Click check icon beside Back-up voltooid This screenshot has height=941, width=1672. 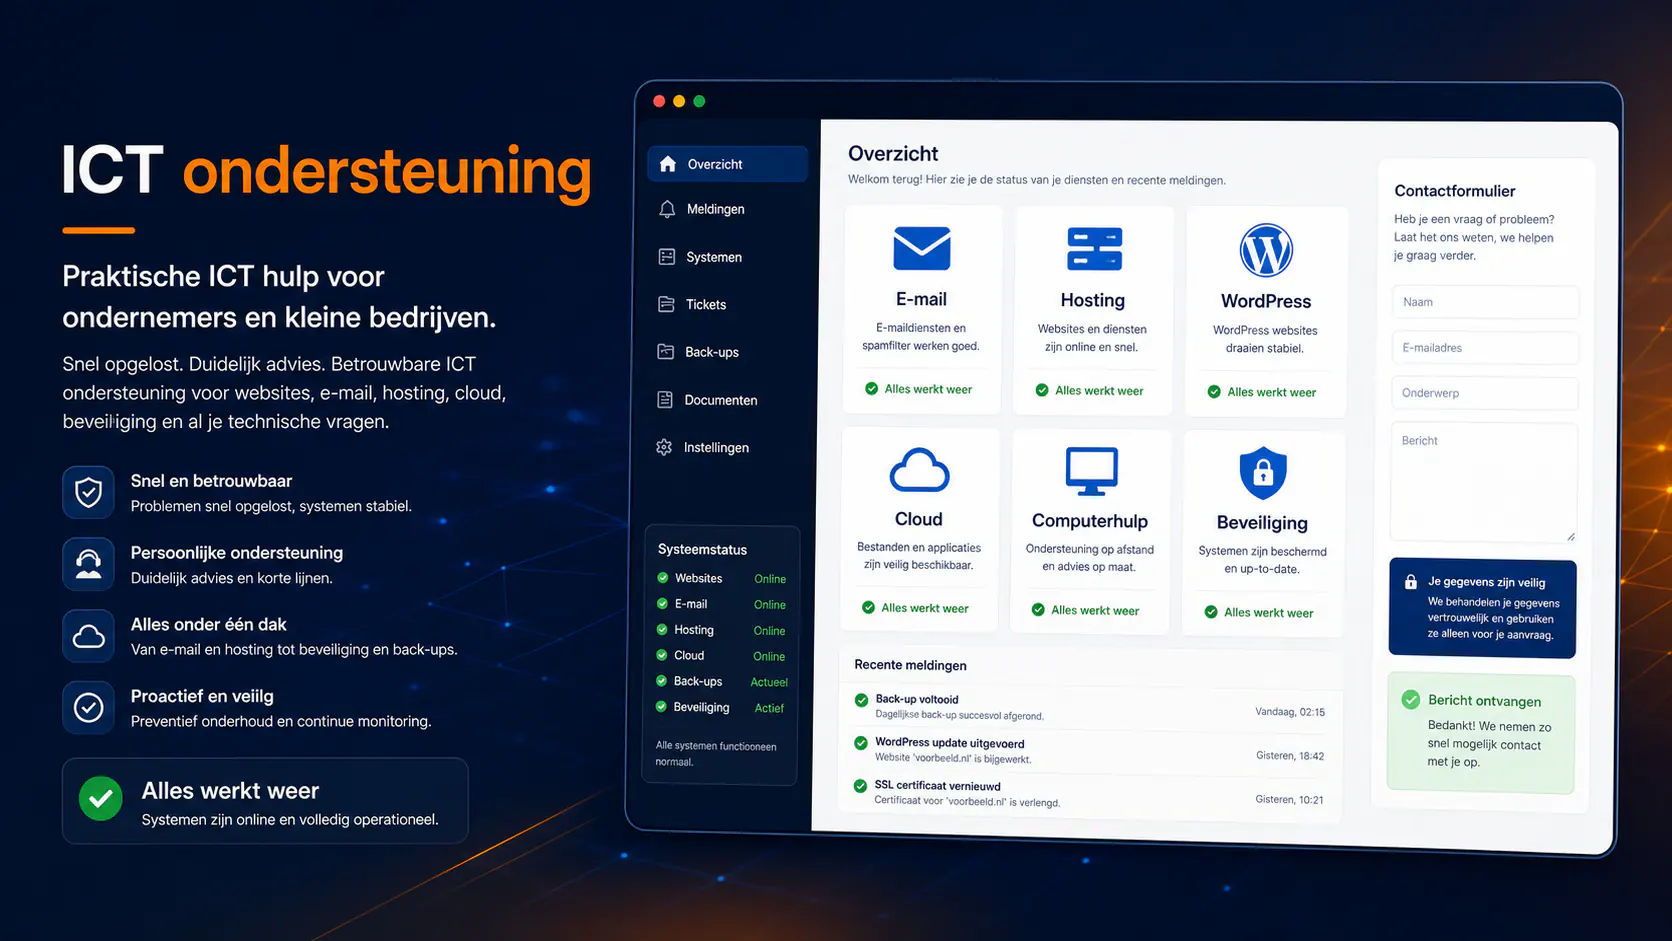(861, 700)
